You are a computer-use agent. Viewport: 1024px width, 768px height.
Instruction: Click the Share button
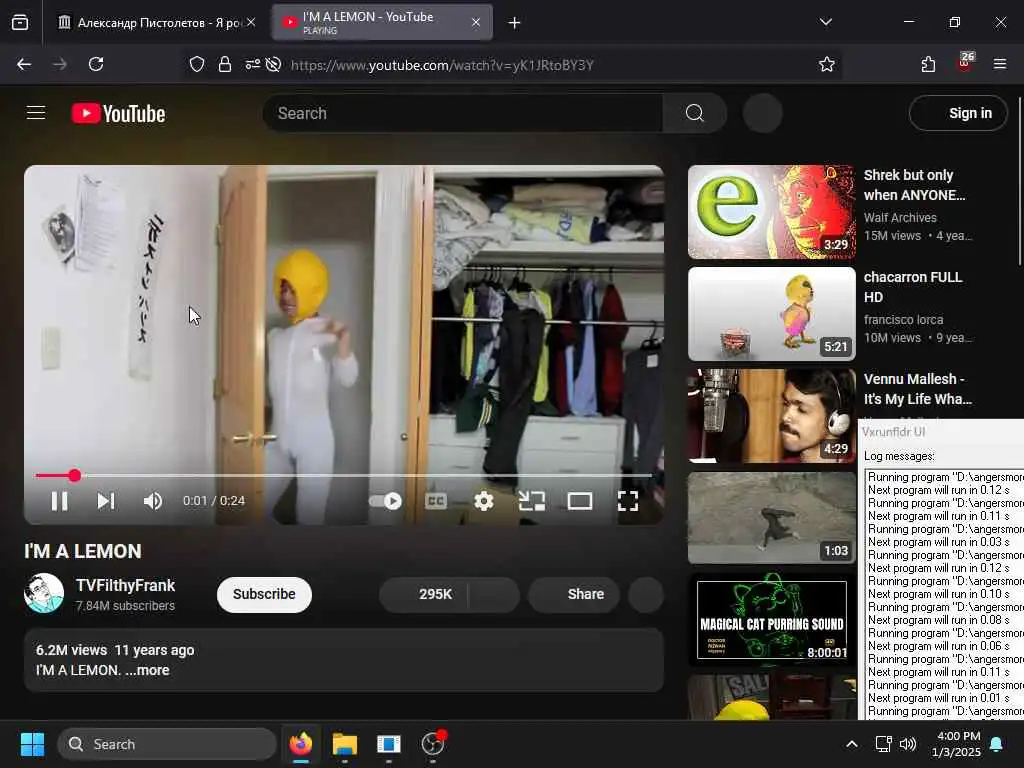[574, 594]
